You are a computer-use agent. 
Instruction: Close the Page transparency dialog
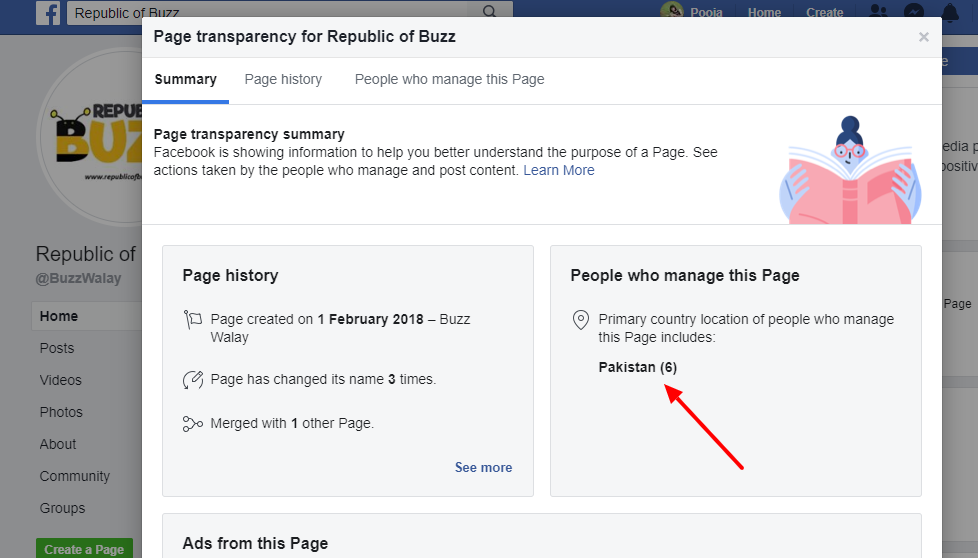click(x=923, y=37)
